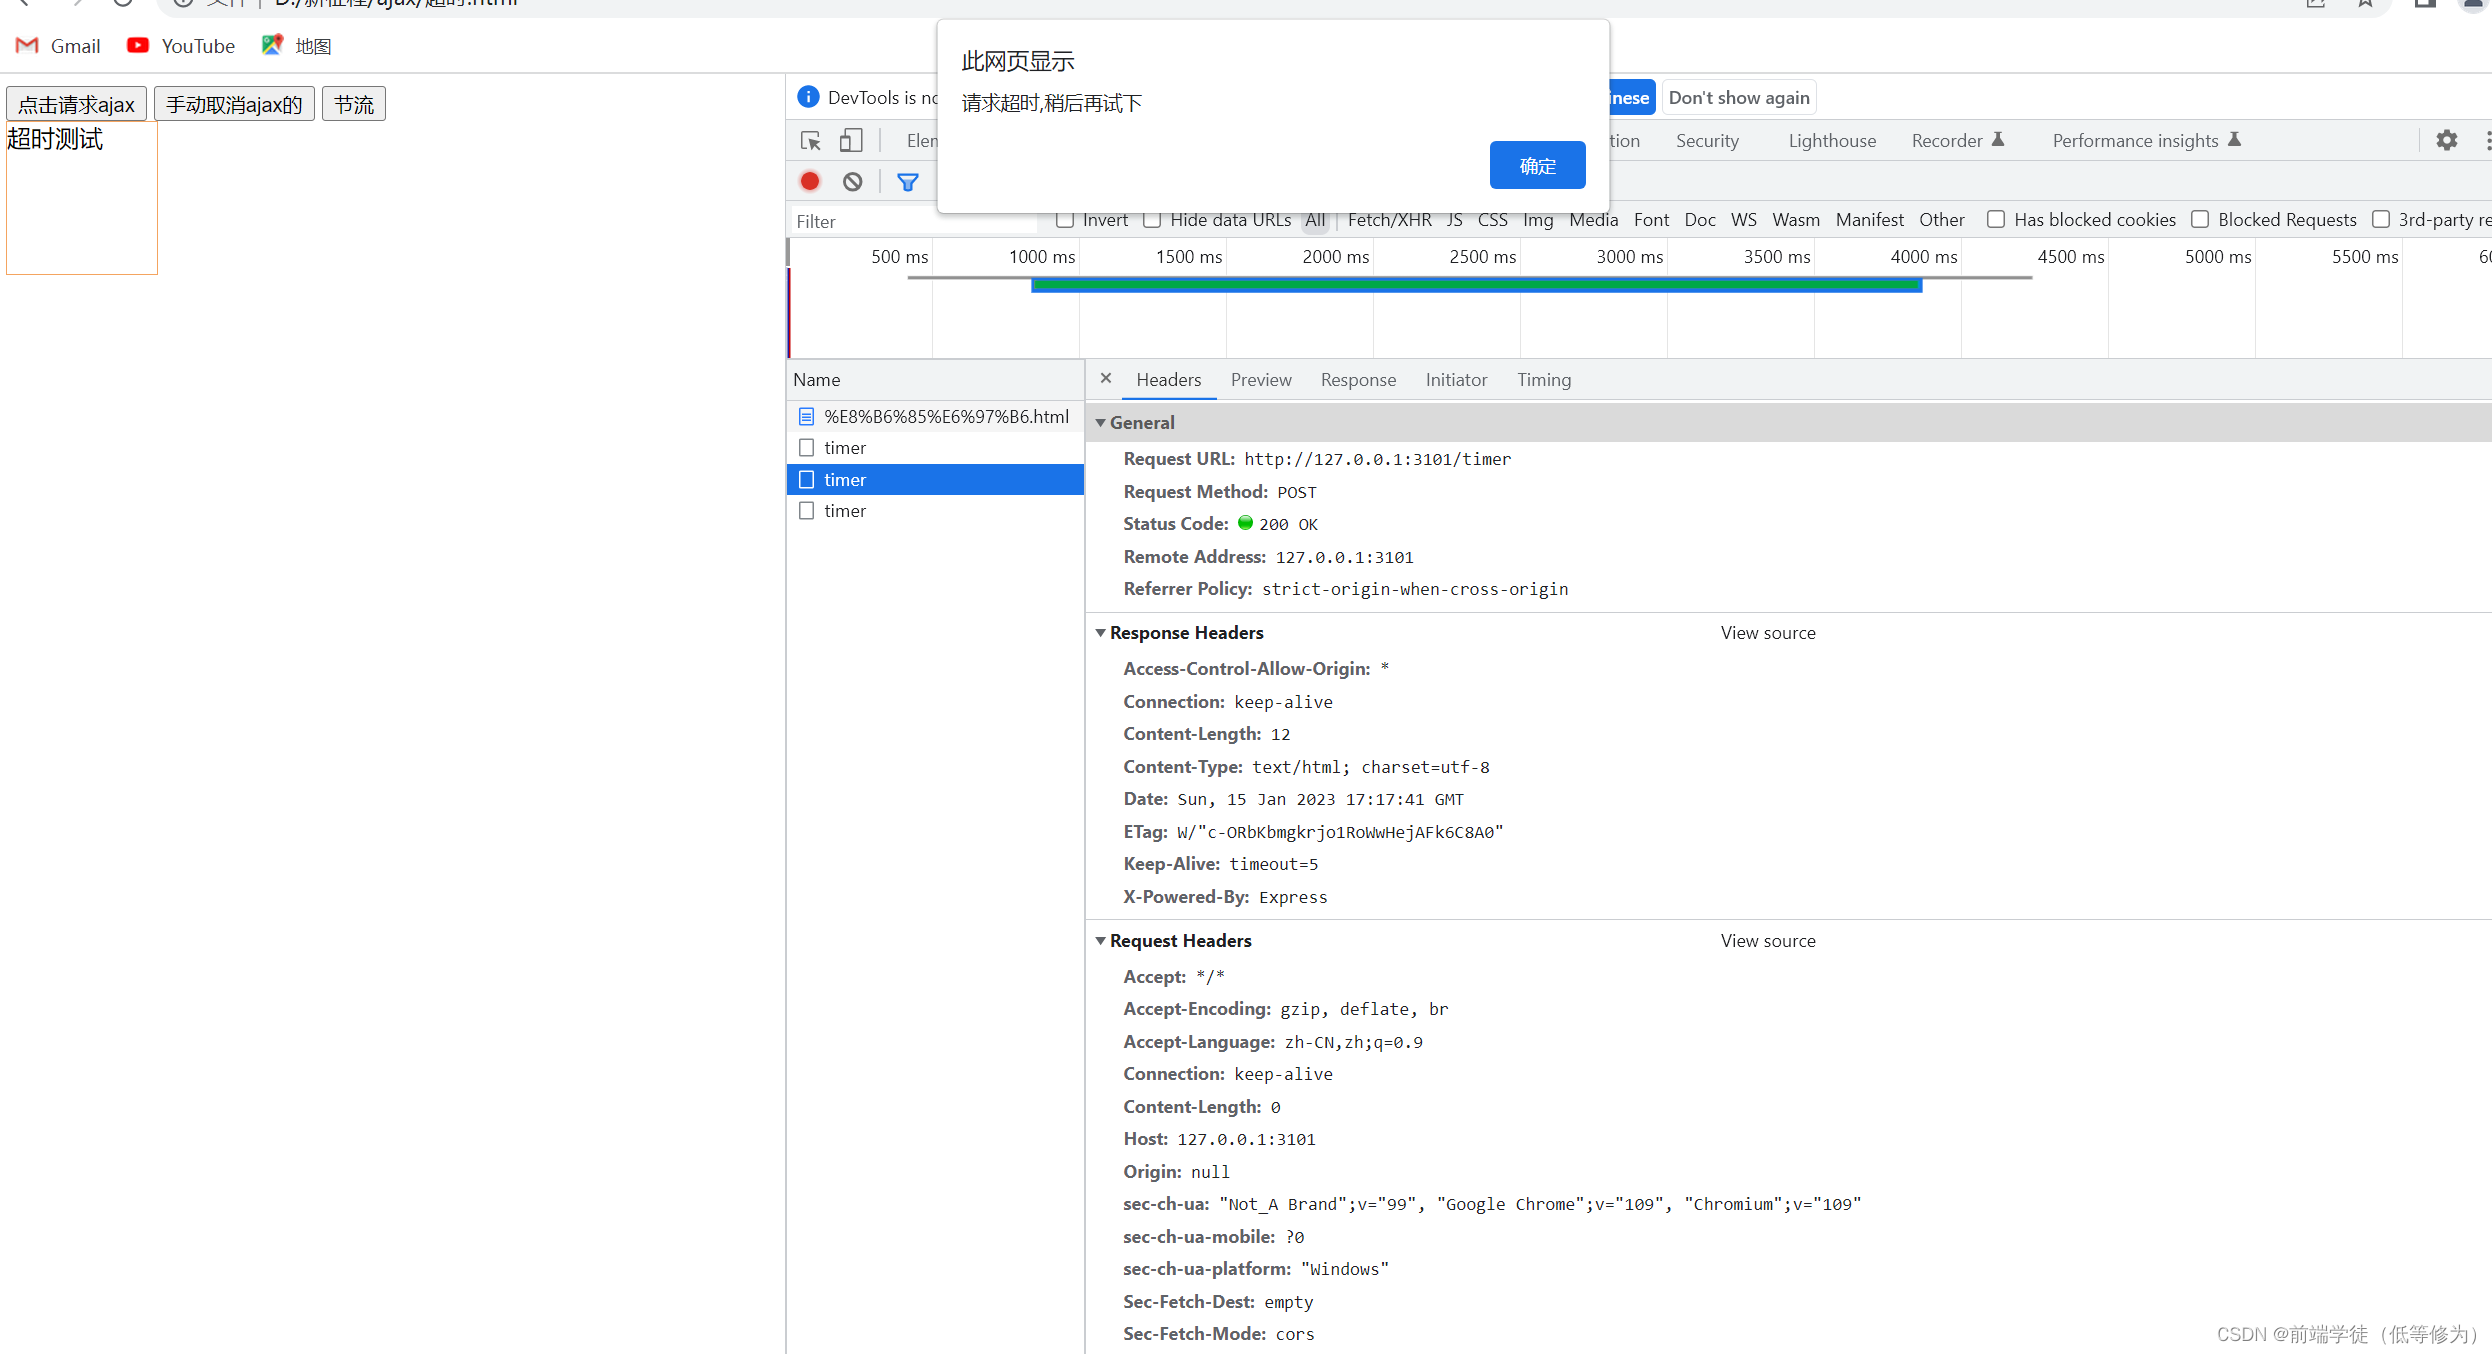
Task: Open the YouTube bookmark
Action: pyautogui.click(x=181, y=46)
